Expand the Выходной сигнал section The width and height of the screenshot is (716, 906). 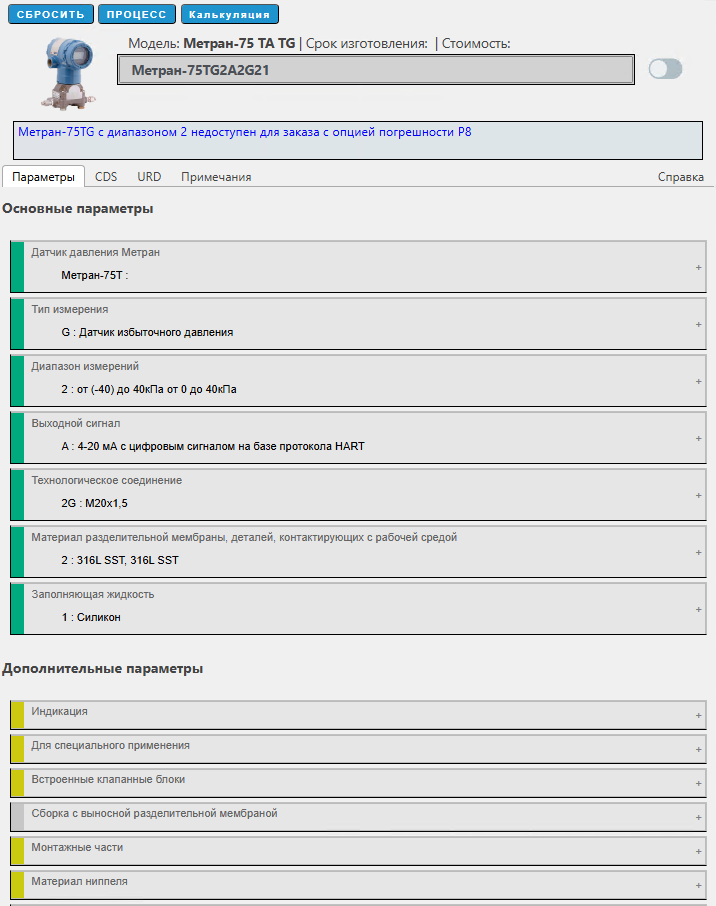click(x=698, y=439)
